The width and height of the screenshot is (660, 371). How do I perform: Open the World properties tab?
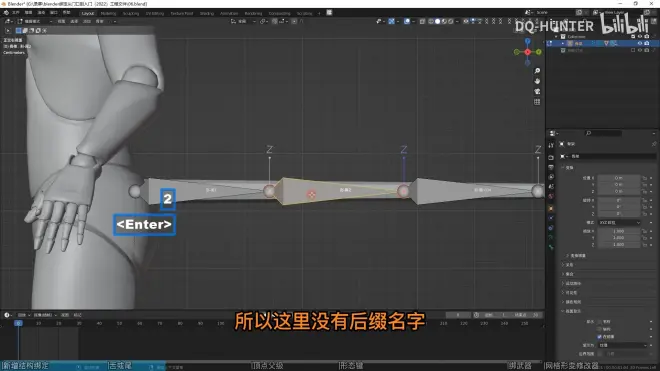coord(551,196)
